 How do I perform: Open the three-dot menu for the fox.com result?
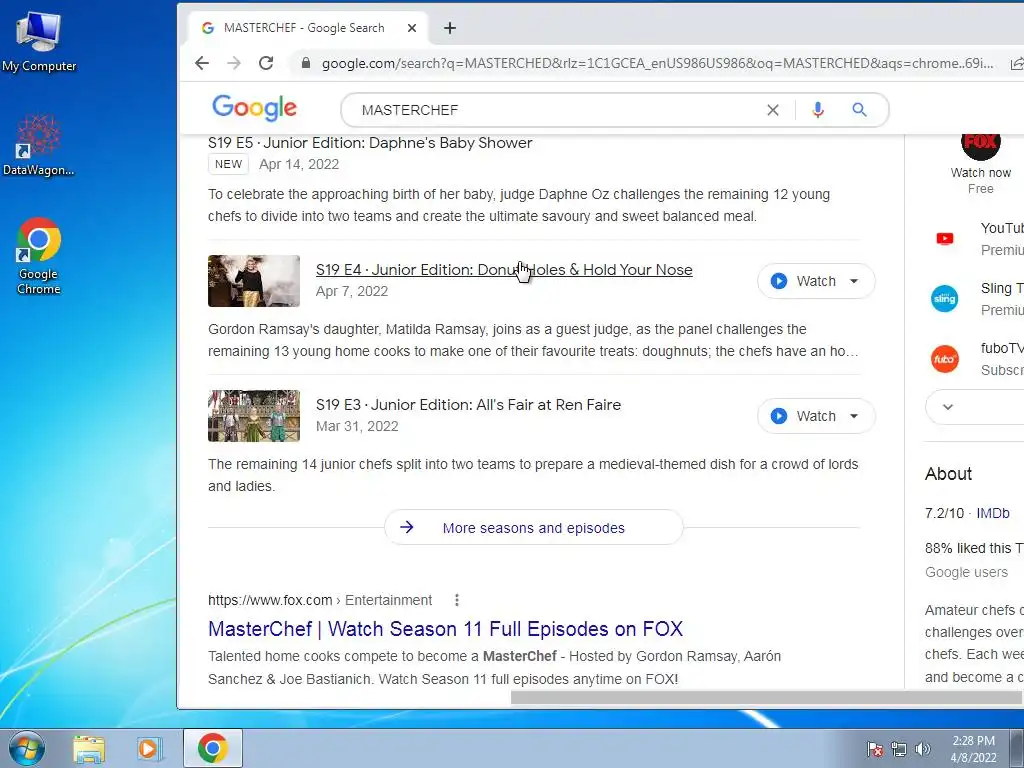456,600
